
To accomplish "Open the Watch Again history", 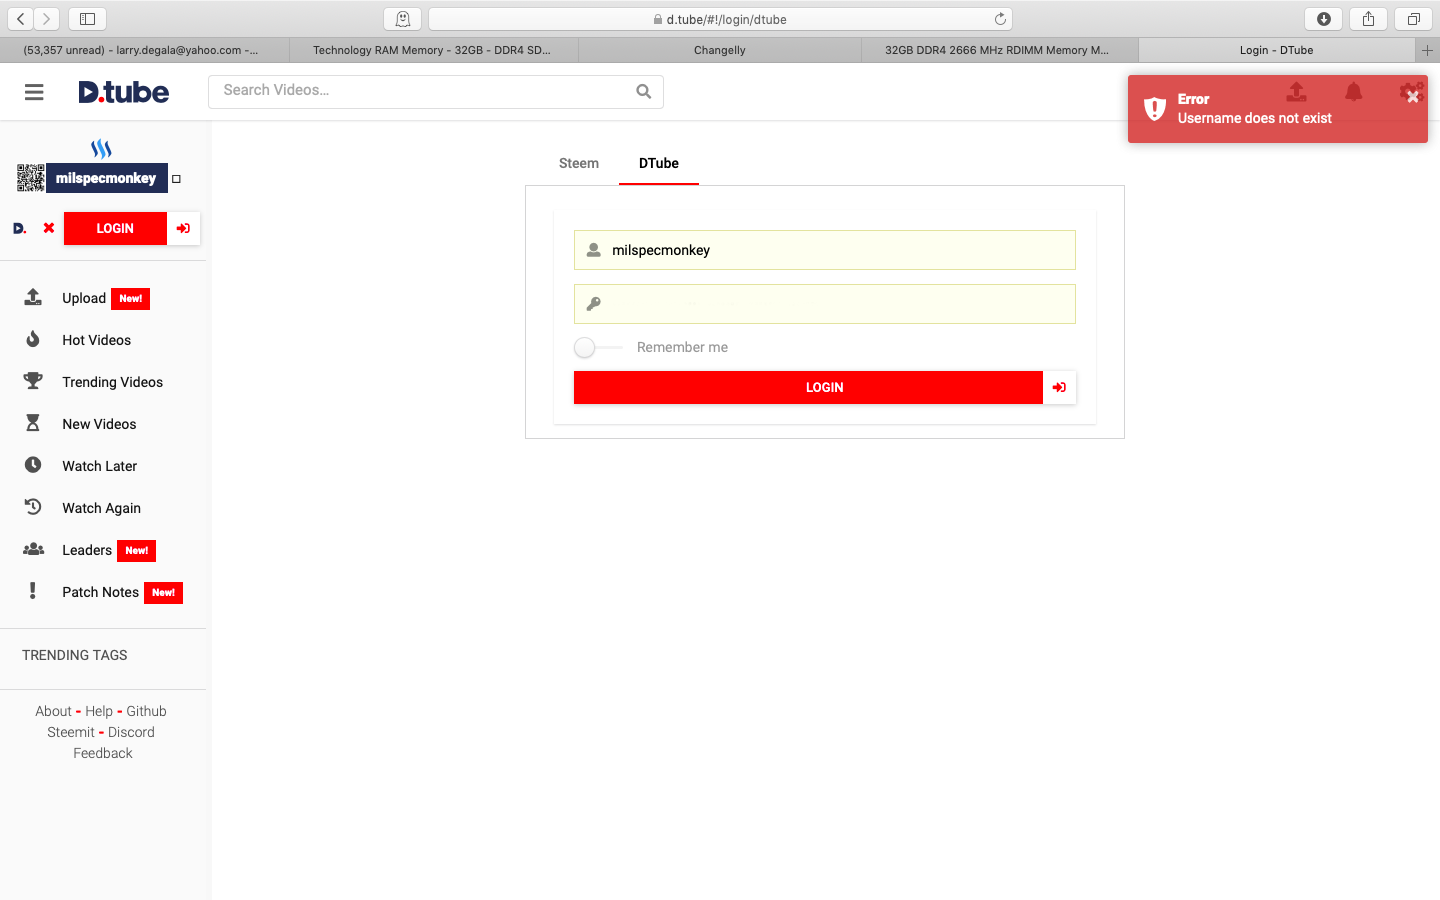I will (x=101, y=508).
